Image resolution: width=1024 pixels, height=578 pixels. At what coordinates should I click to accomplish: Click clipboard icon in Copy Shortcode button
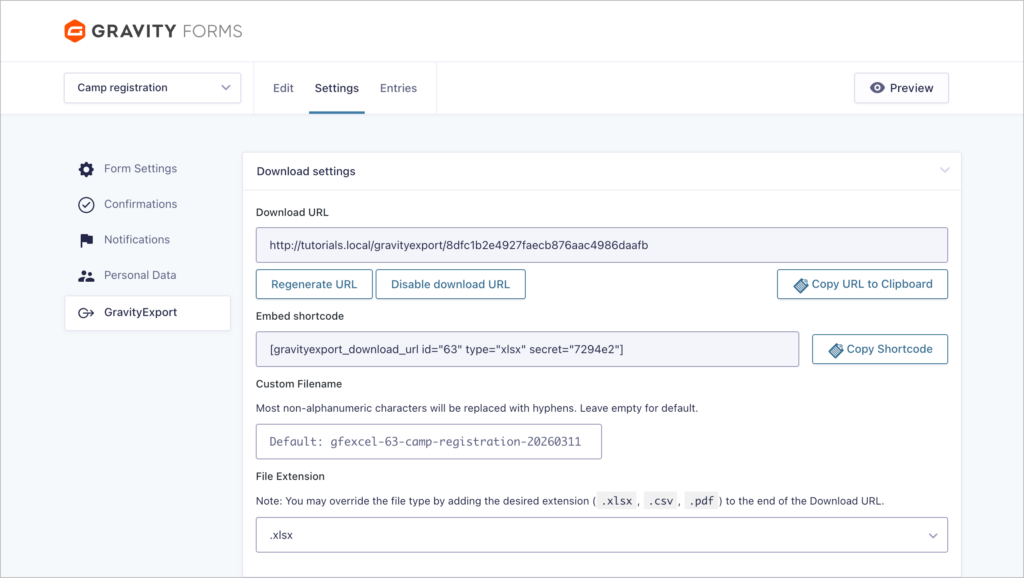coord(836,349)
